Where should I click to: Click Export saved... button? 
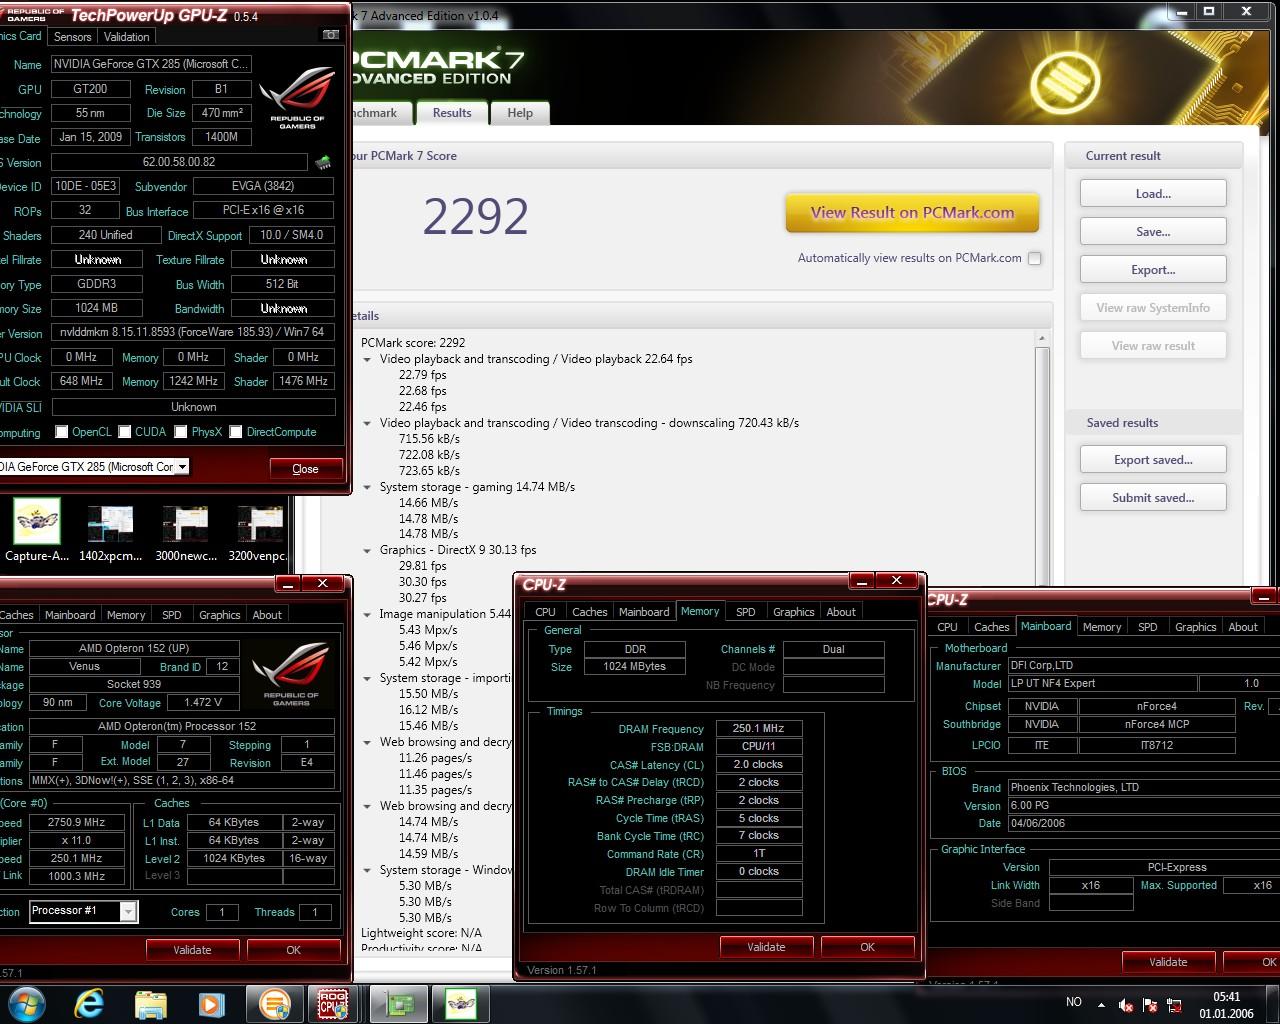(x=1153, y=460)
